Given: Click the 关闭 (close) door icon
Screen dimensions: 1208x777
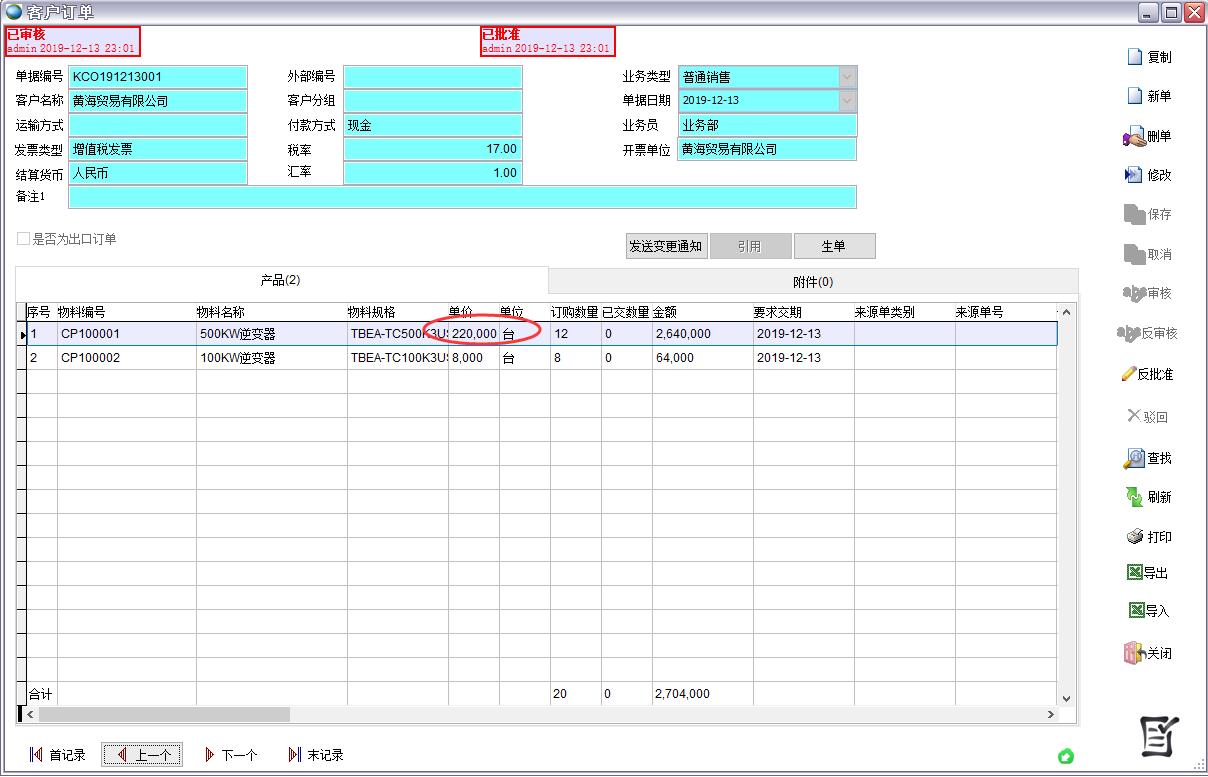Looking at the screenshot, I should [1134, 653].
